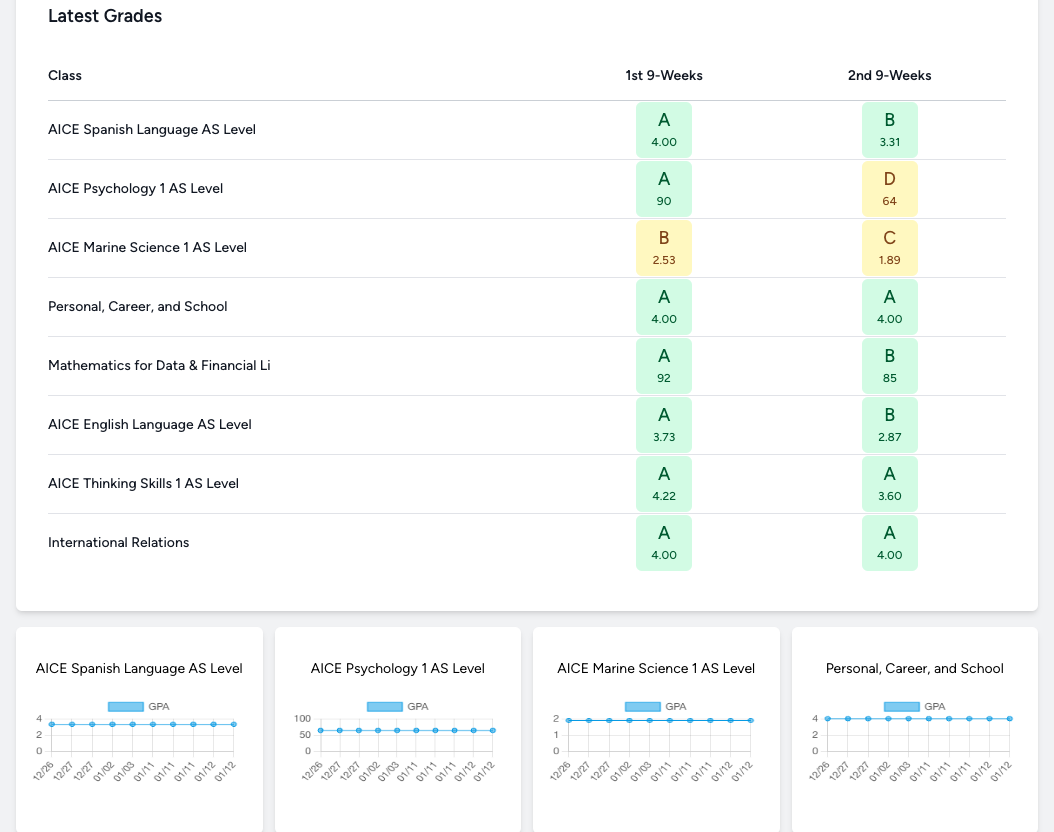Select the International Relations class
The height and width of the screenshot is (832, 1054).
pyautogui.click(x=116, y=542)
